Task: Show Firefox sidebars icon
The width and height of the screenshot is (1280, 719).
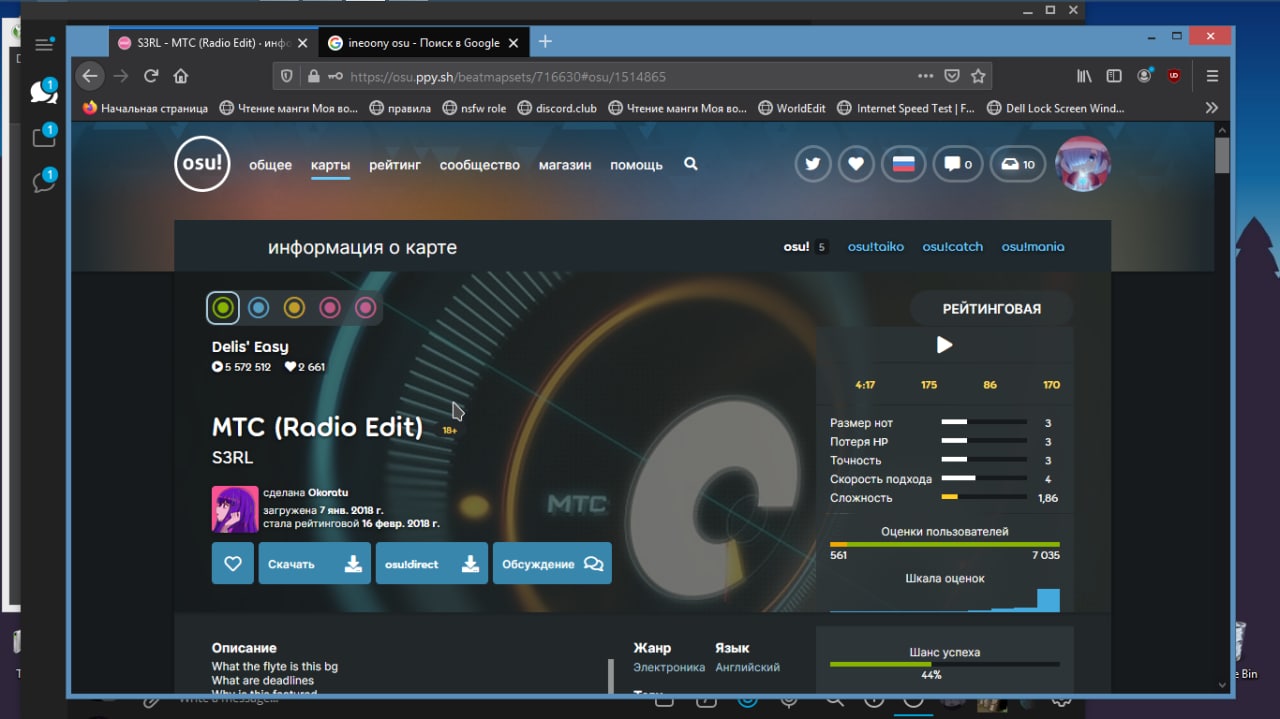Action: tap(1113, 76)
